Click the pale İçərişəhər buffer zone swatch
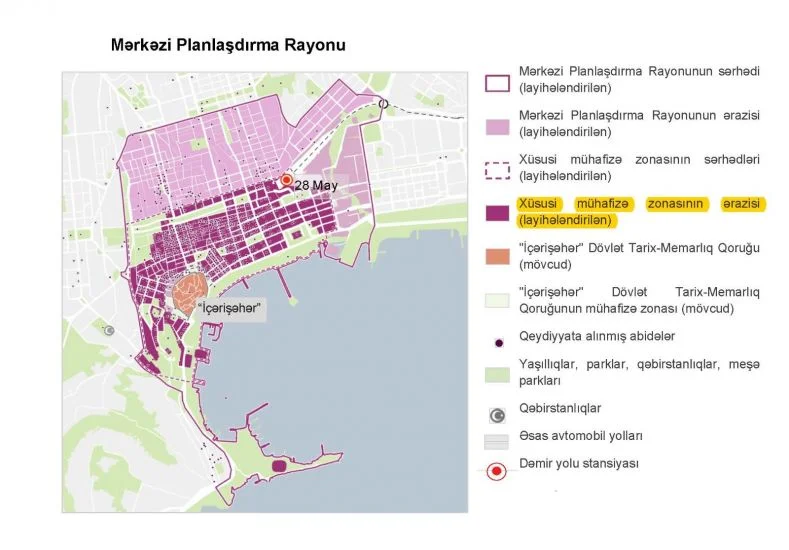Viewport: 789px width, 550px height. coord(497,300)
